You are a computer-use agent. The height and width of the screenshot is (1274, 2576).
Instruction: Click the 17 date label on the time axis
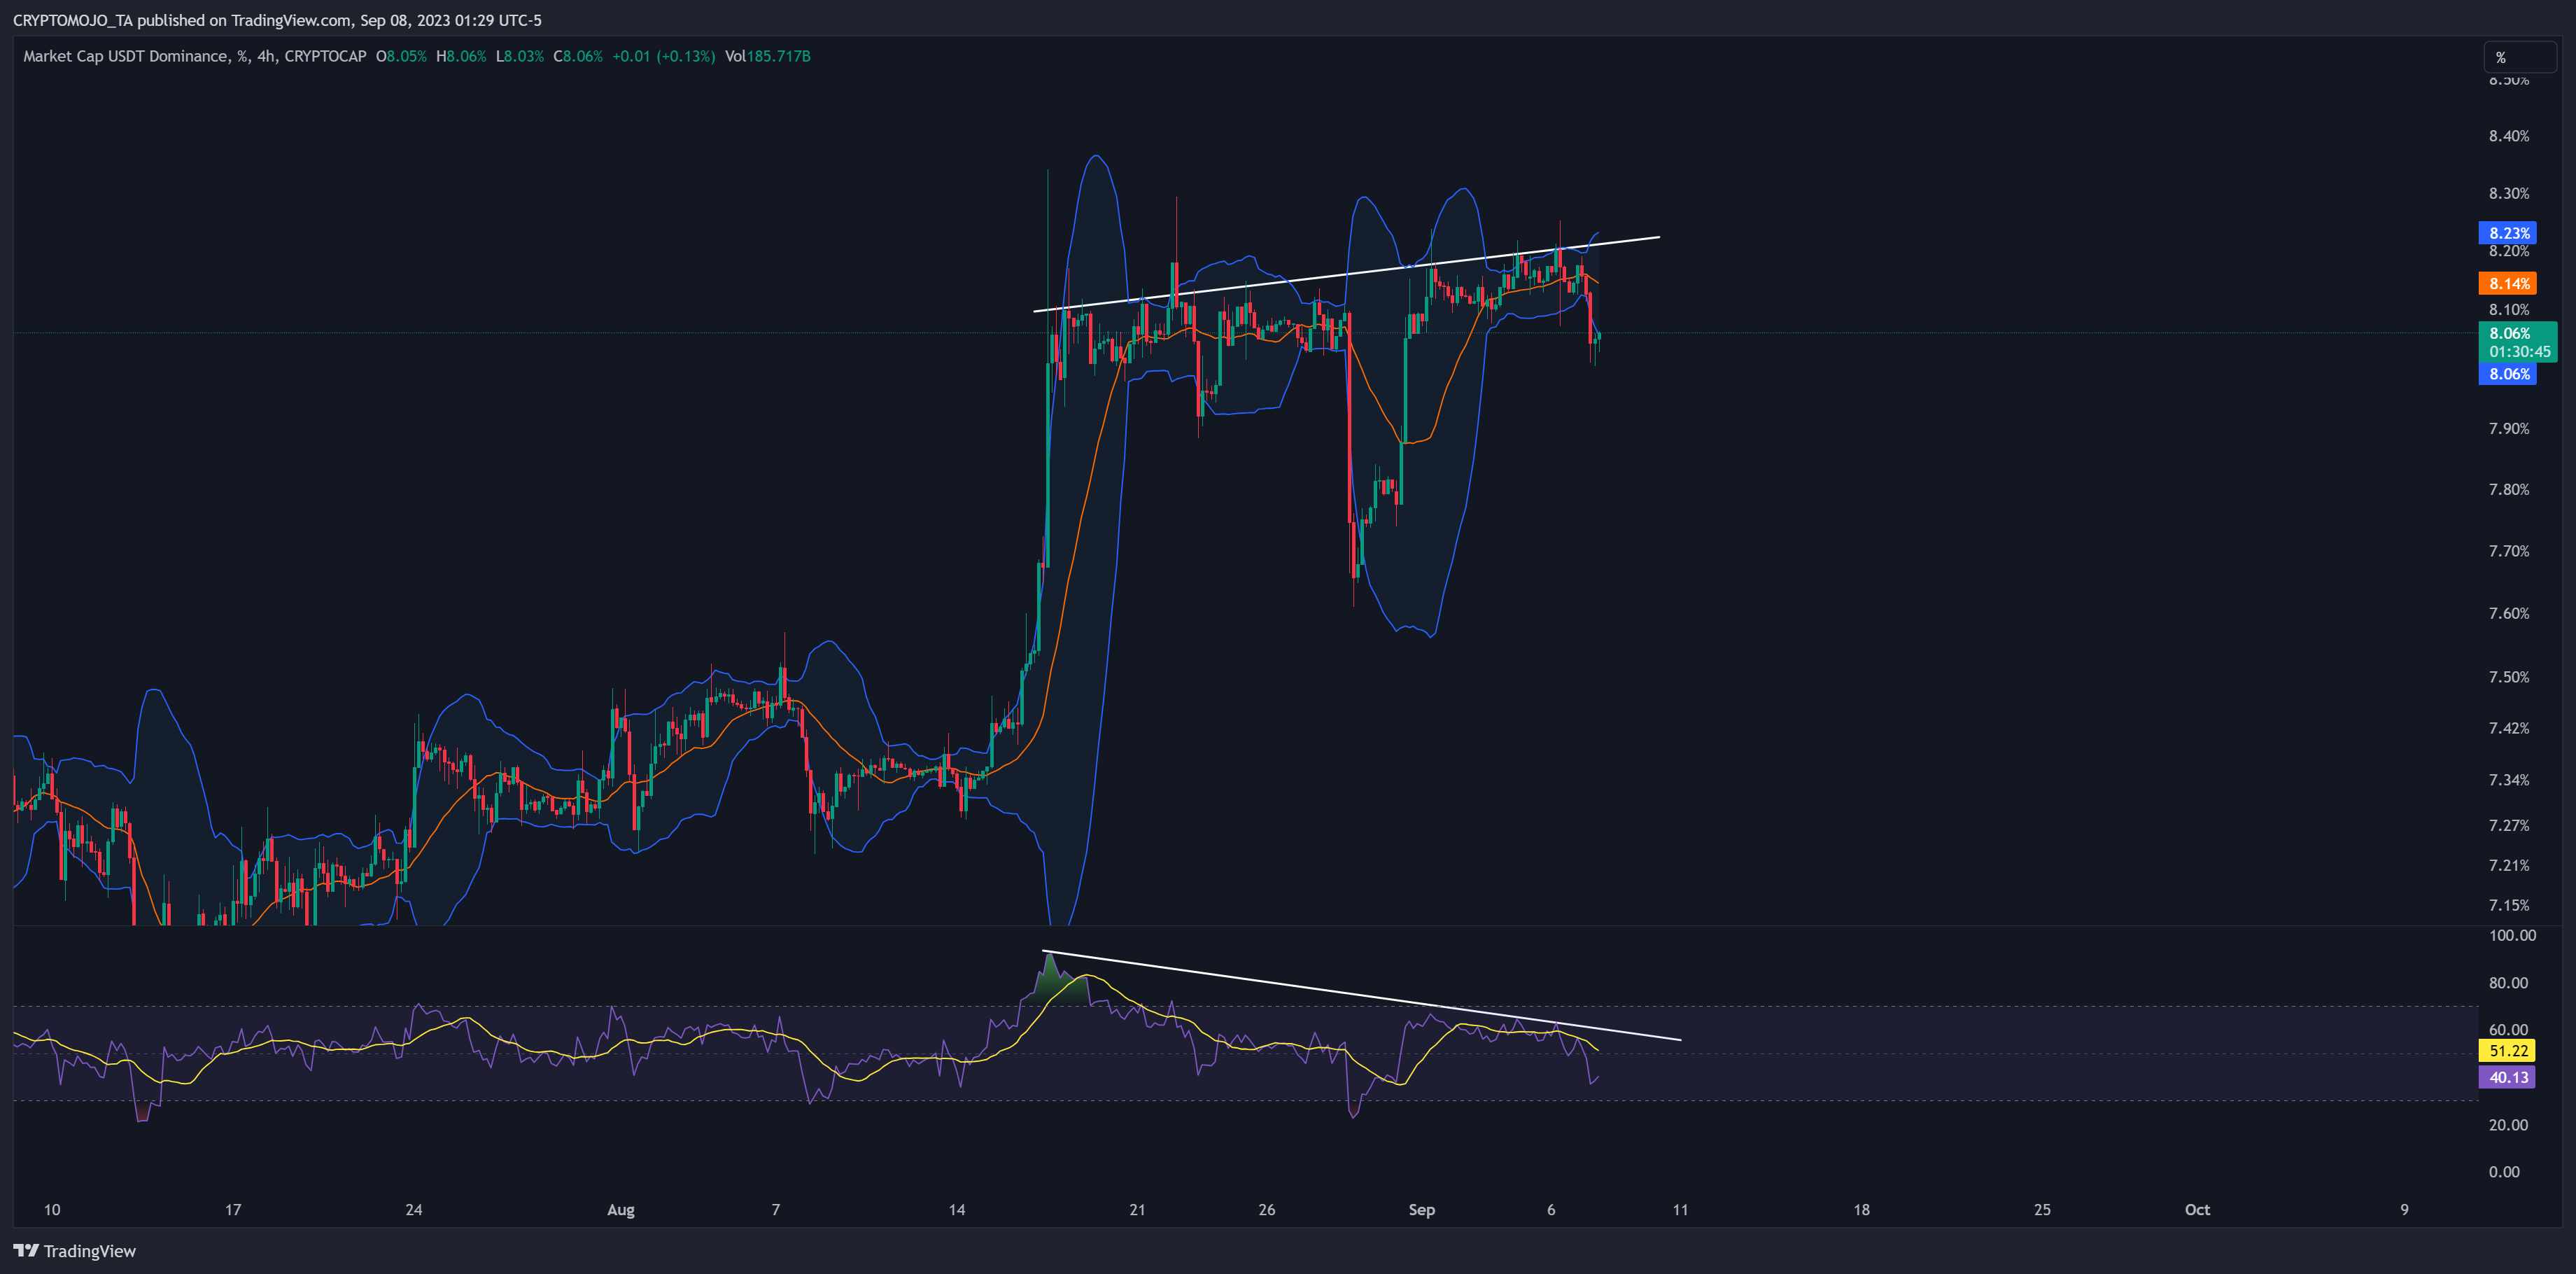[233, 1210]
